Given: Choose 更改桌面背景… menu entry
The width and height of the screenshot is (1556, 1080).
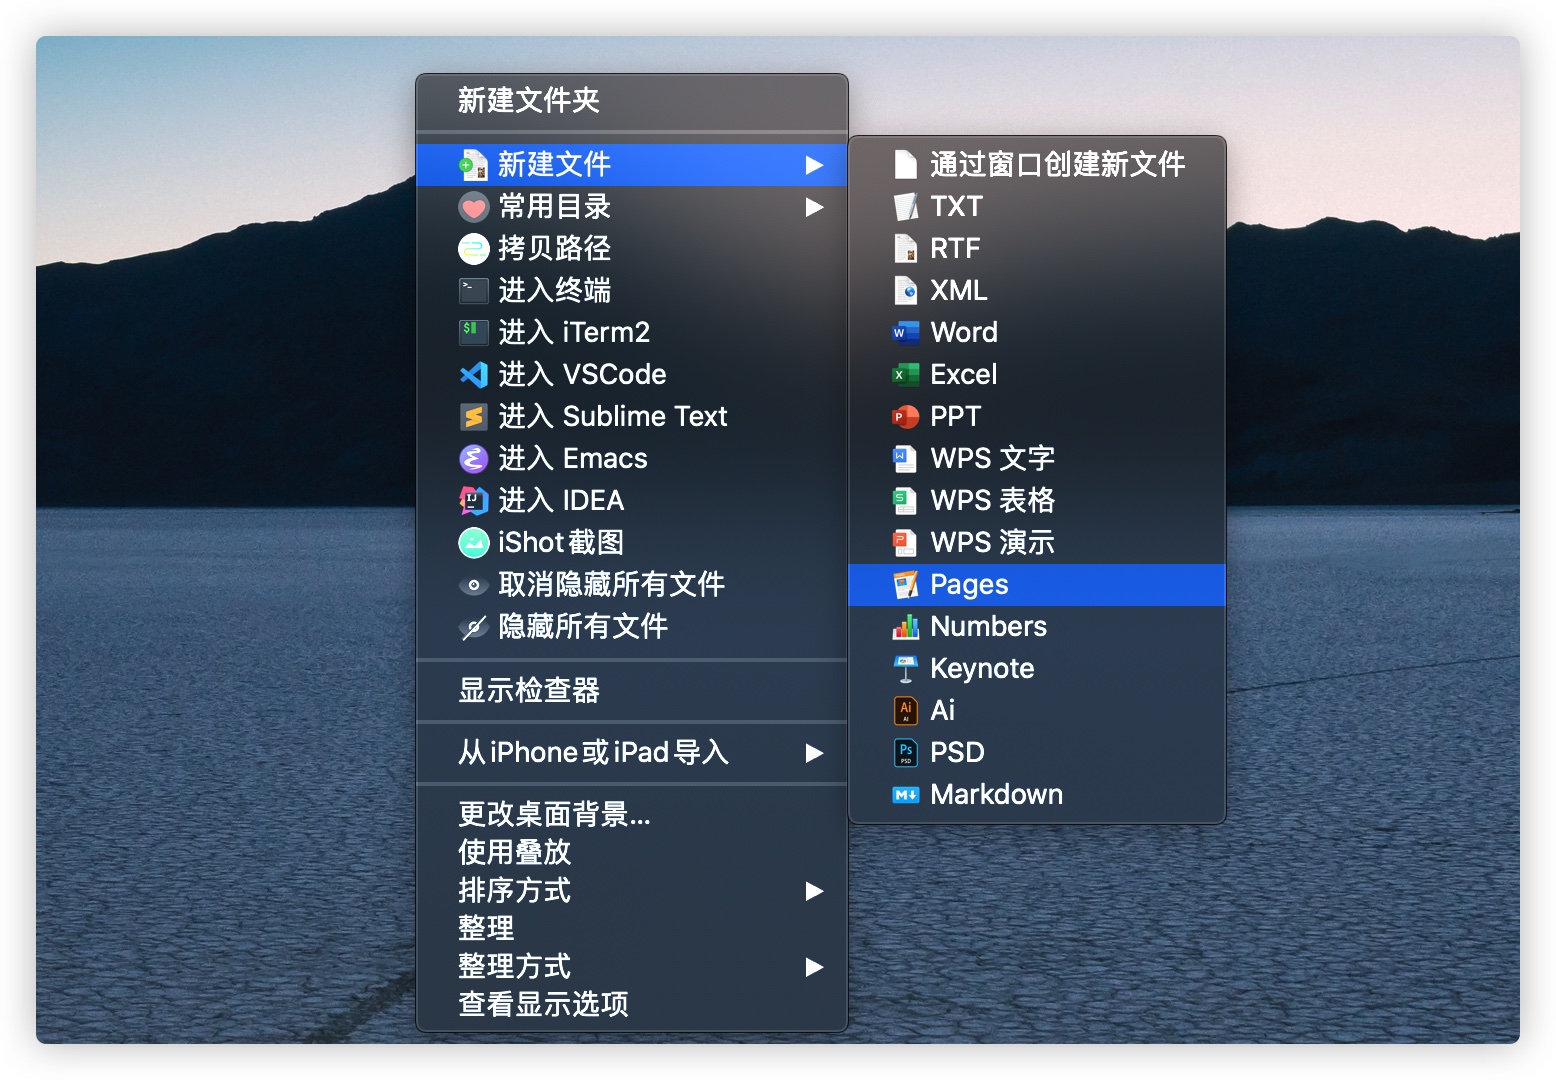Looking at the screenshot, I should click(x=632, y=815).
